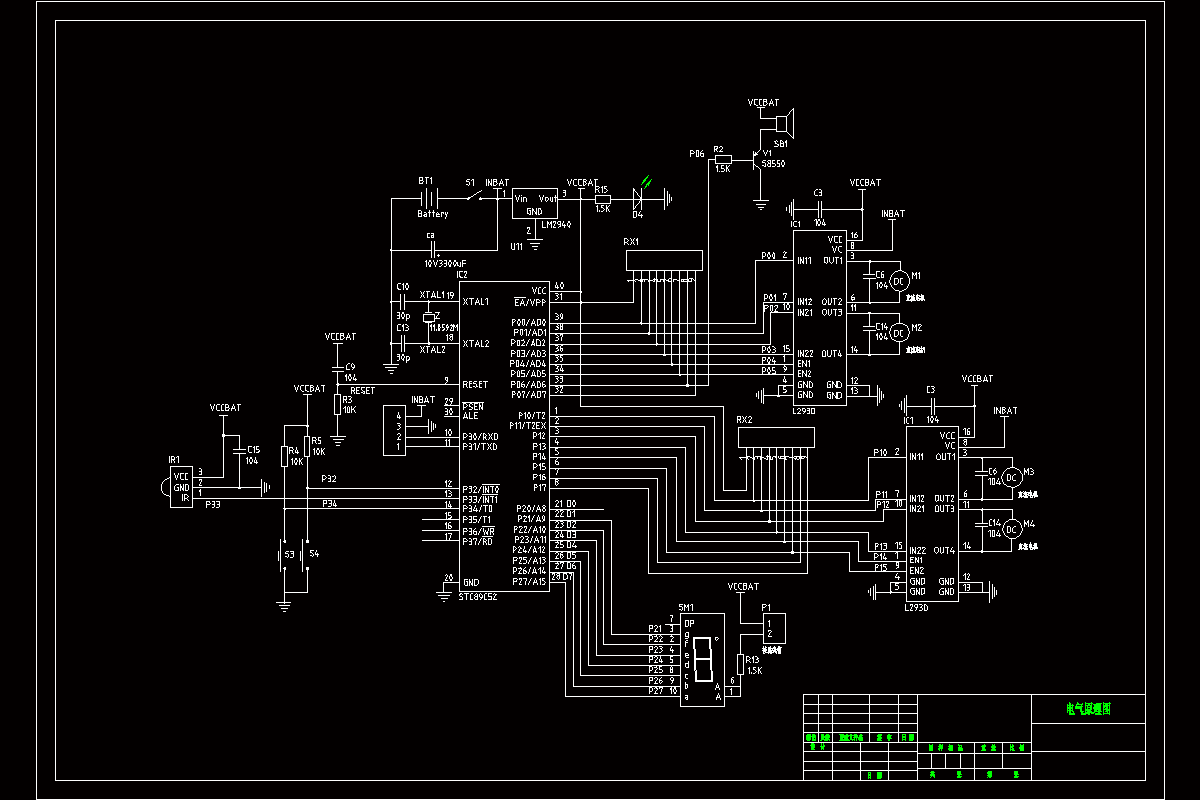The width and height of the screenshot is (1200, 800).
Task: Select resistor R13 1.5K
Action: [x=740, y=664]
